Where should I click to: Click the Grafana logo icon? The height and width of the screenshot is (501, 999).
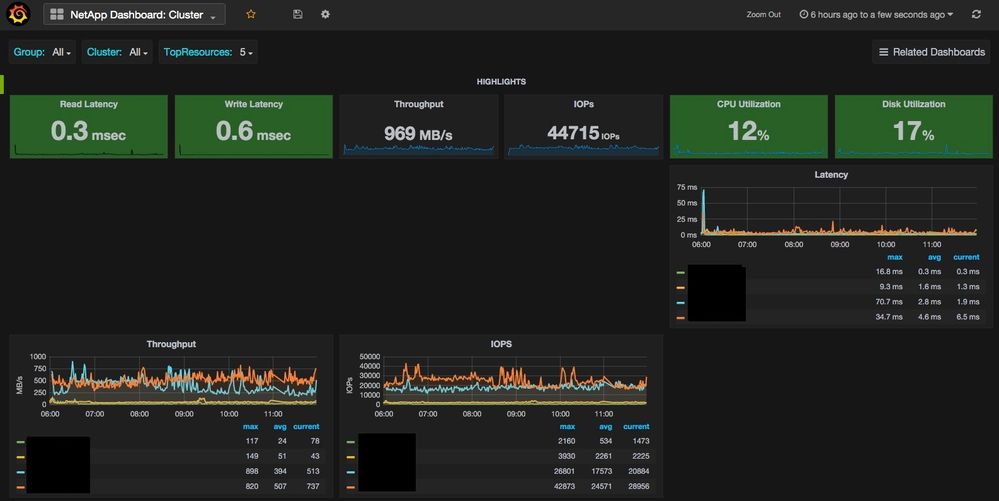pos(19,15)
